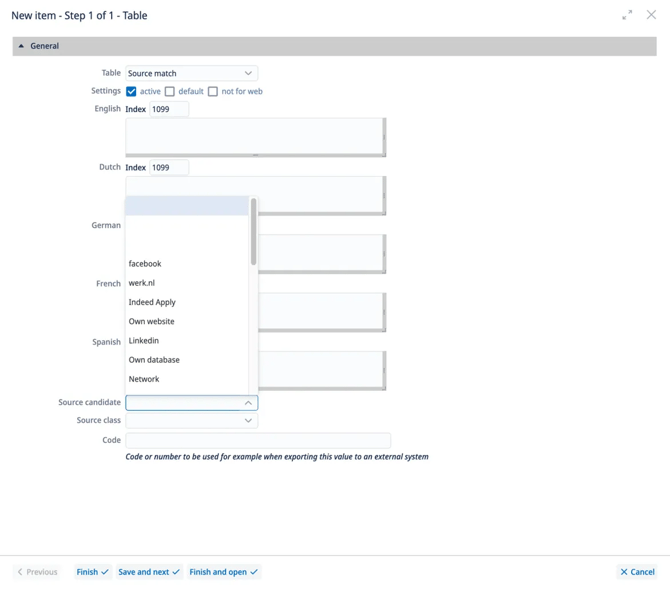This screenshot has height=592, width=670.
Task: Open the Table dropdown
Action: [191, 73]
